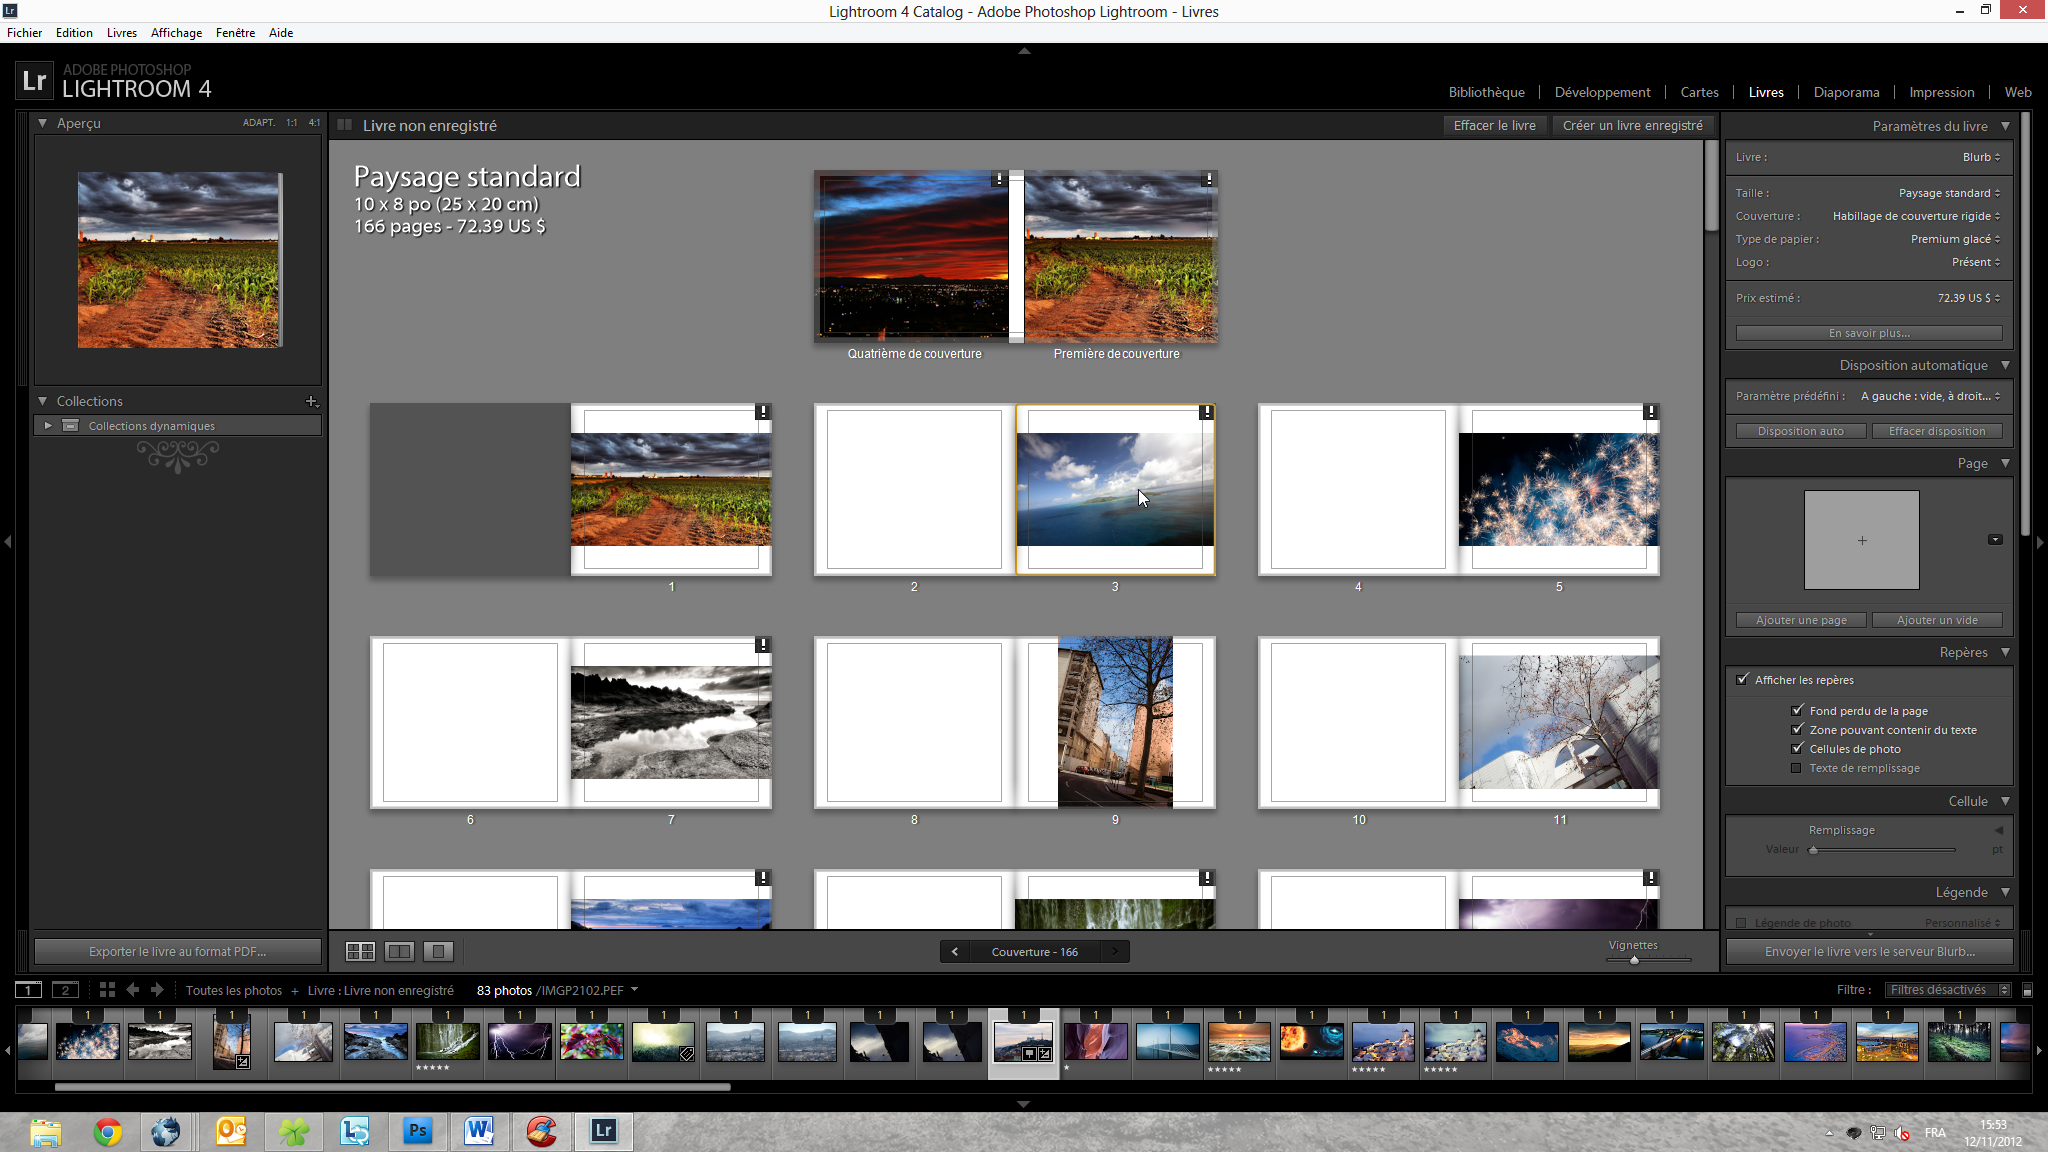
Task: Click warning badge on front cover
Action: coord(1208,179)
